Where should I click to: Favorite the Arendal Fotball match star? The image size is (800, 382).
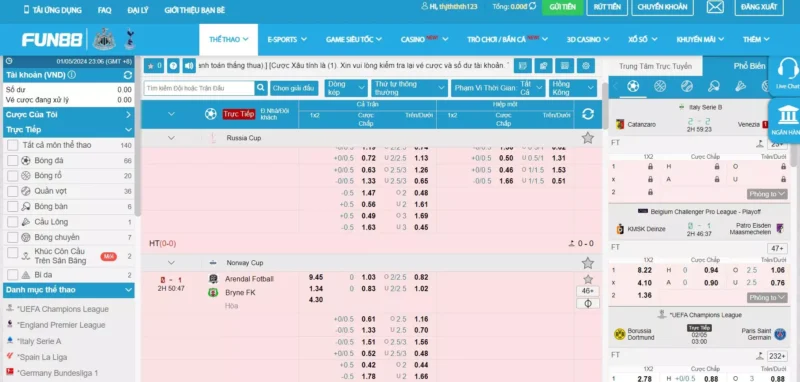click(588, 279)
